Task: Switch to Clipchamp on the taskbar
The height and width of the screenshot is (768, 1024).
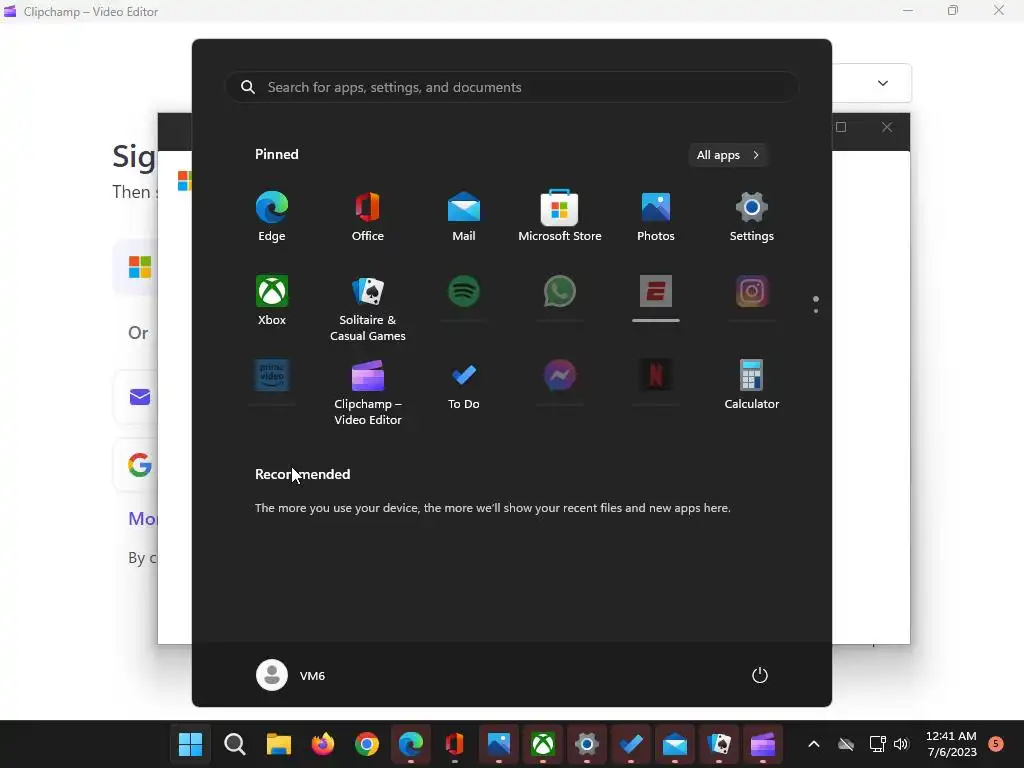Action: [763, 744]
